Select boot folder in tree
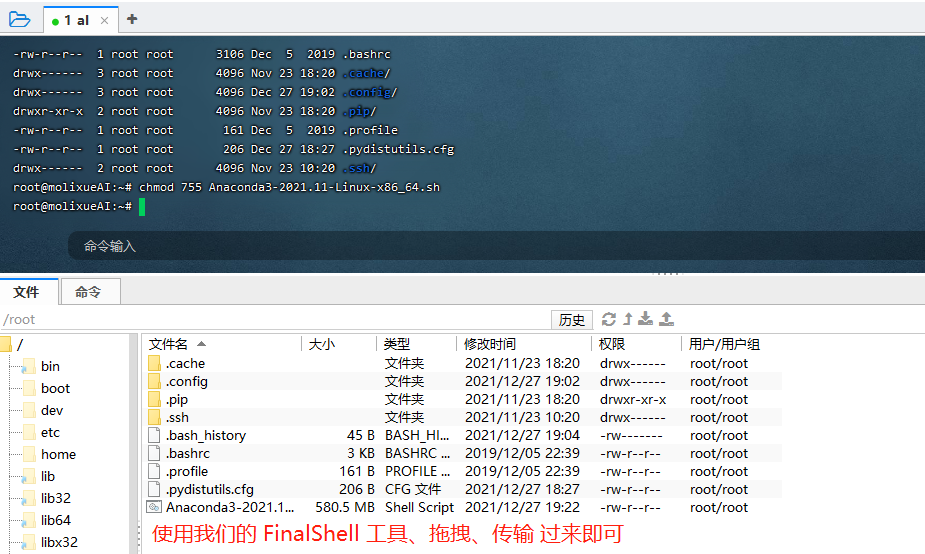Image resolution: width=925 pixels, height=554 pixels. click(x=55, y=388)
